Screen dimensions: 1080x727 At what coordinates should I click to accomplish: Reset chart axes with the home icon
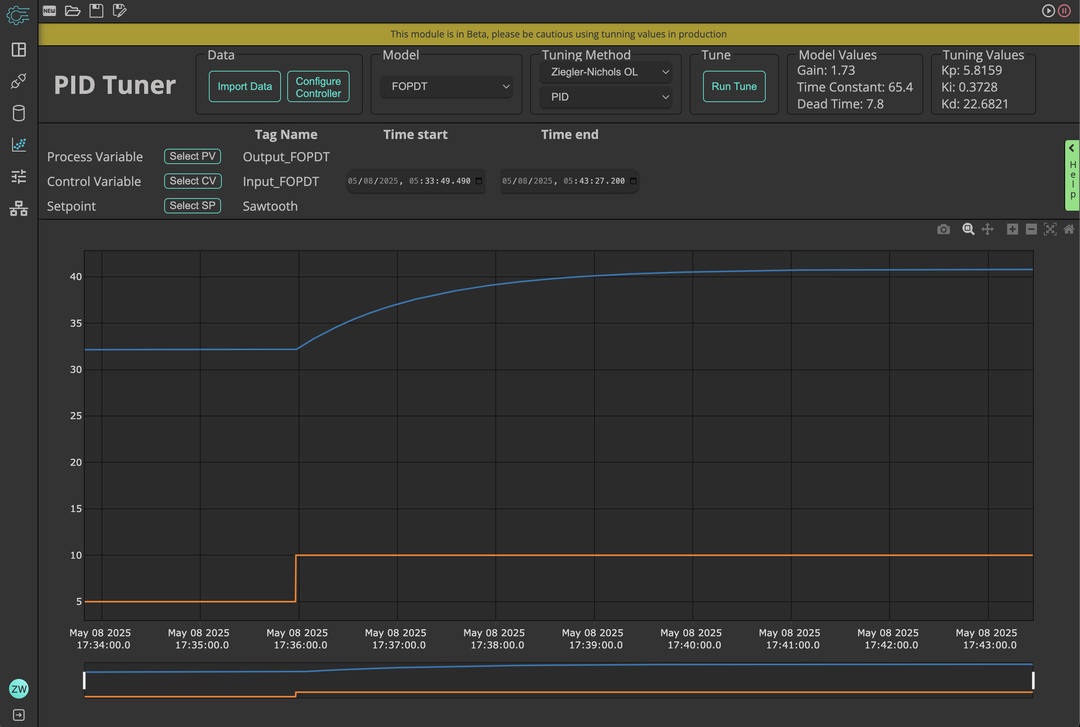tap(1069, 229)
